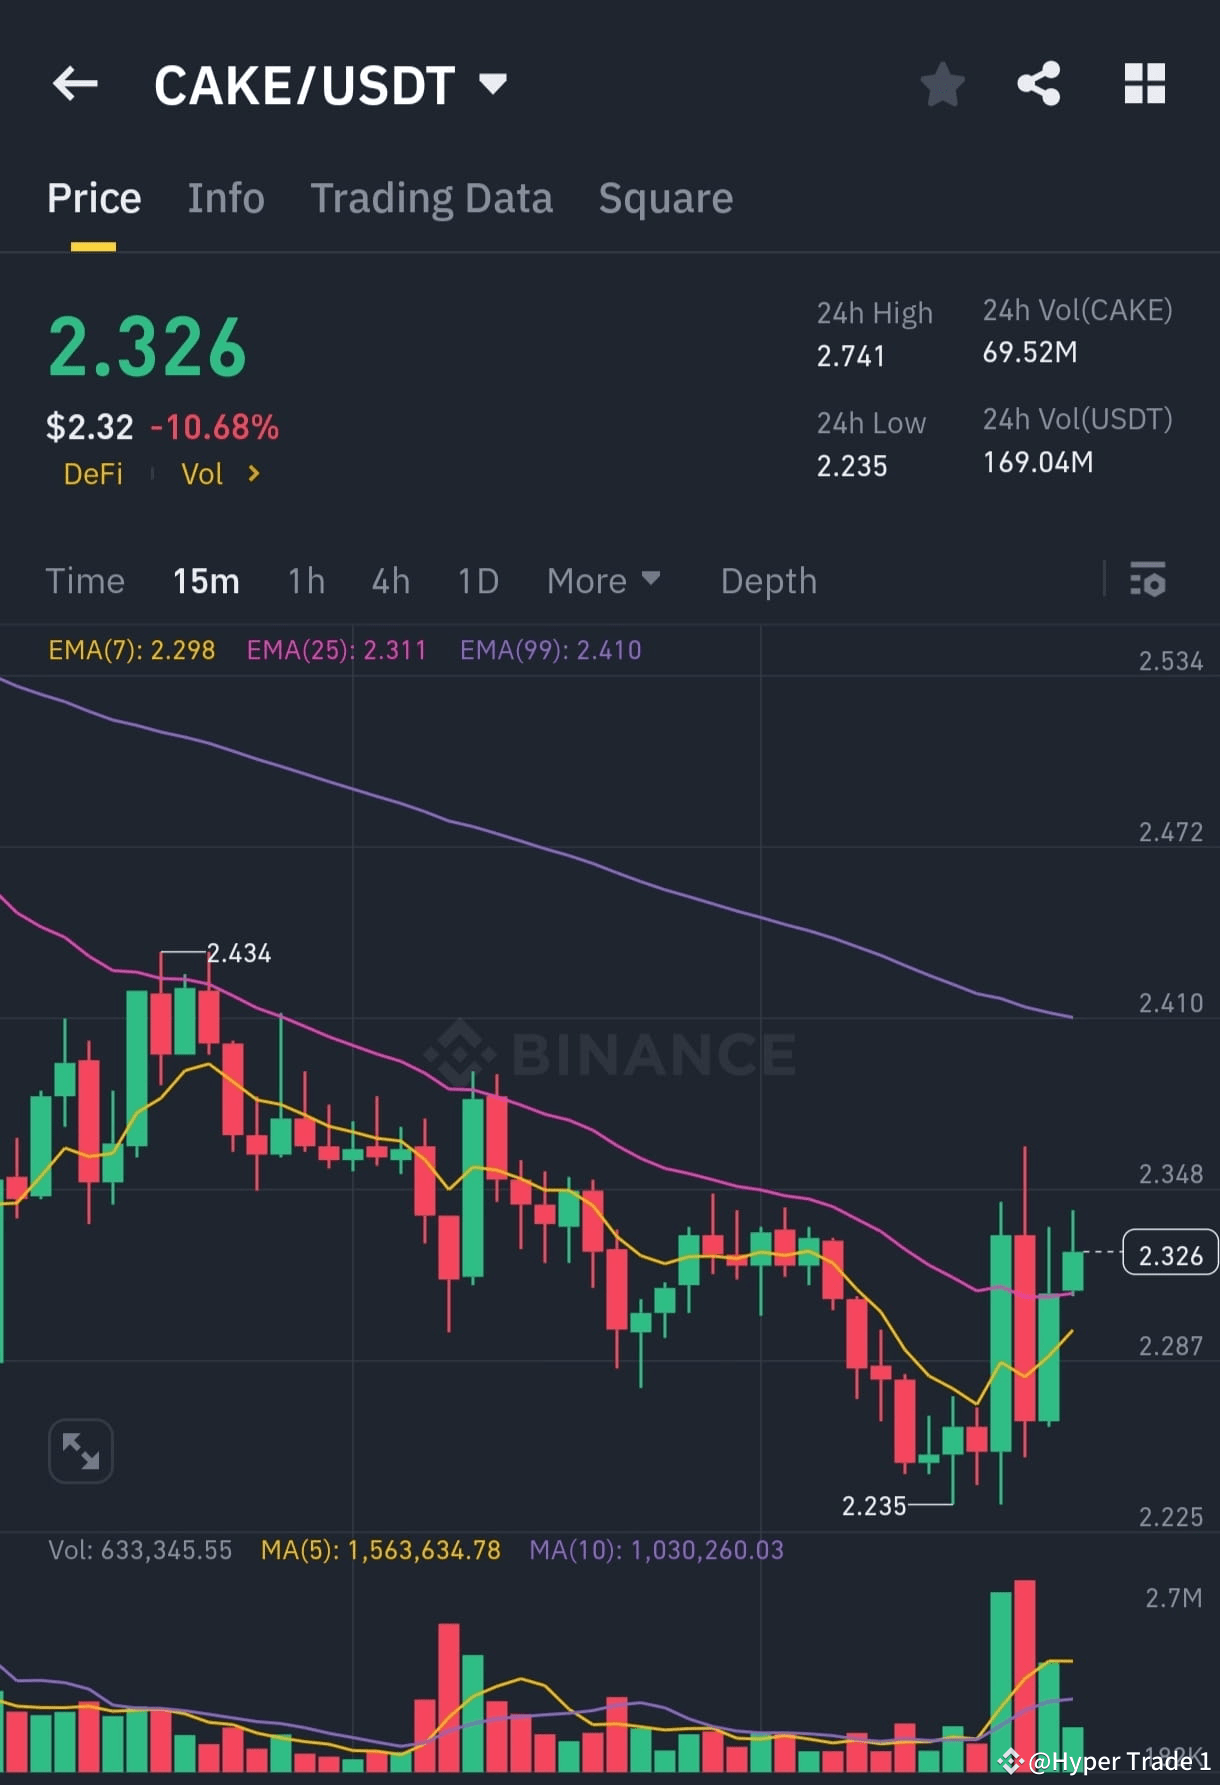Tap the back arrow to exit chart

coord(75,83)
